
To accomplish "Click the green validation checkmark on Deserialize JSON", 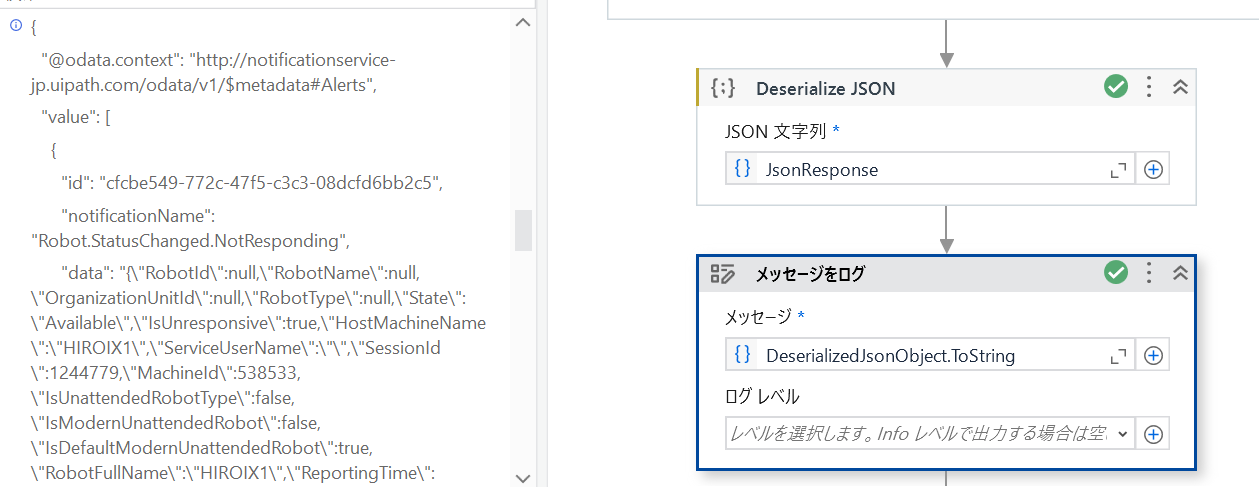I will [1116, 87].
